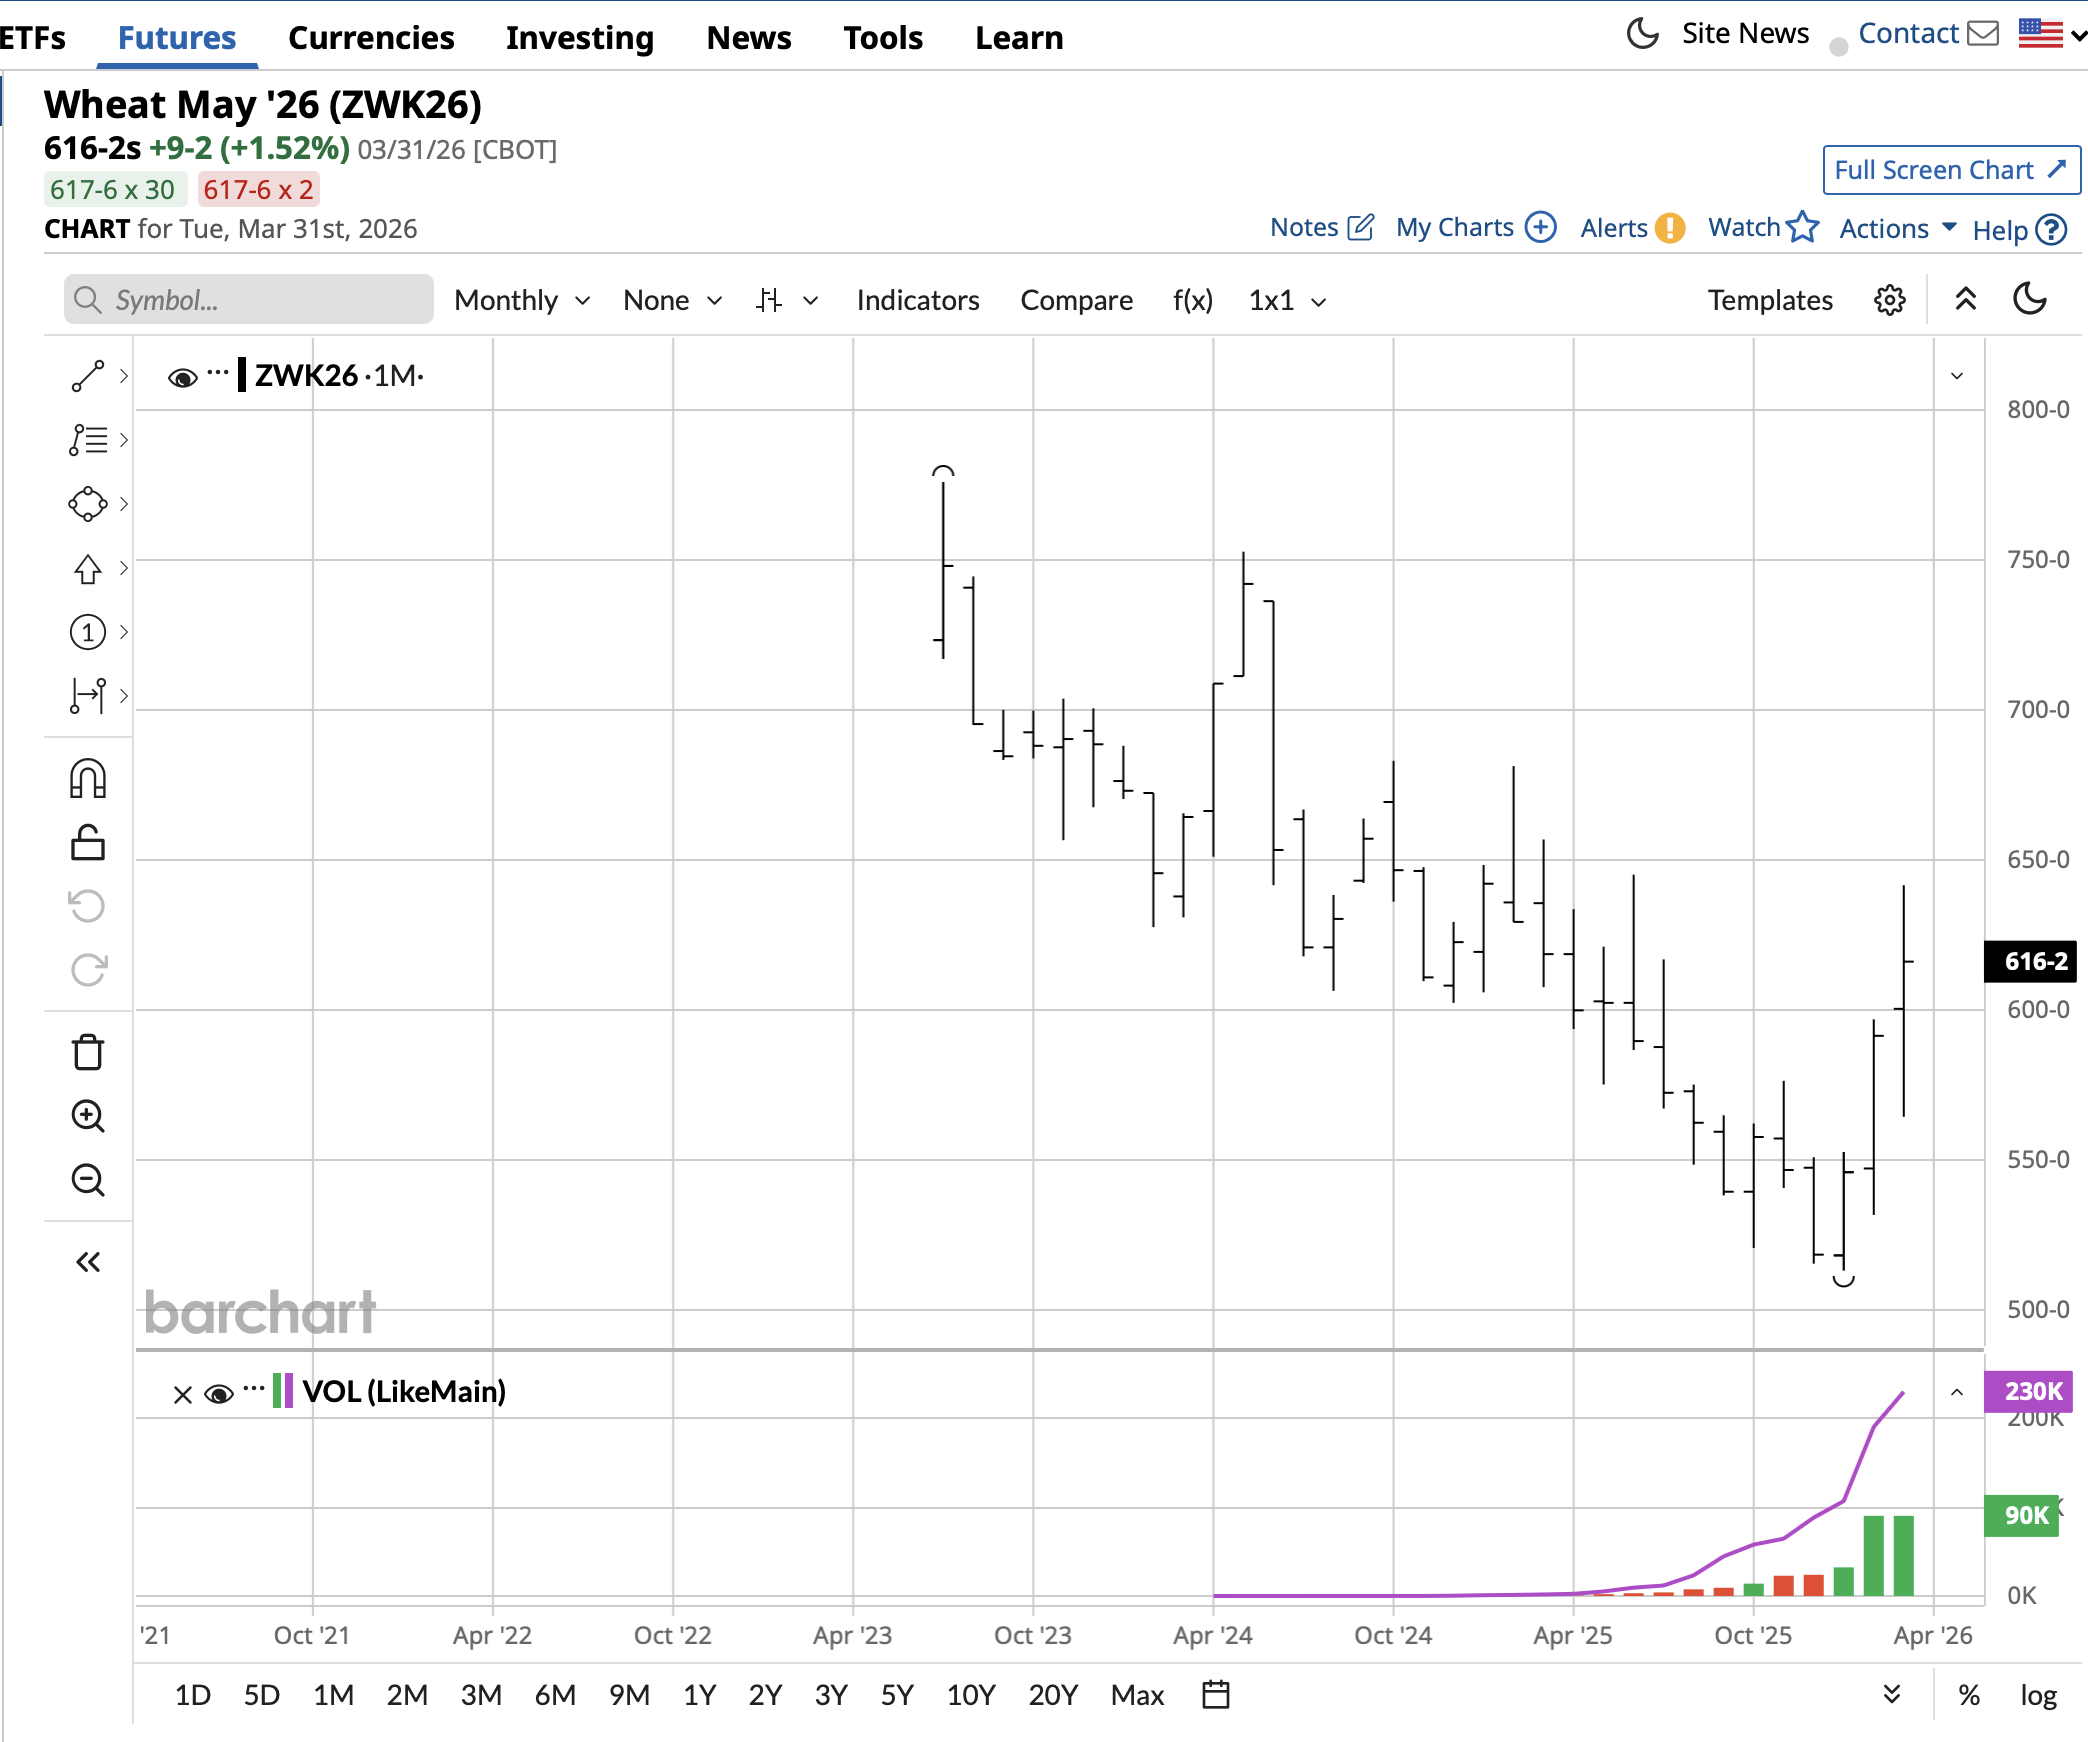
Task: Select the trend line drawing tool
Action: [88, 376]
